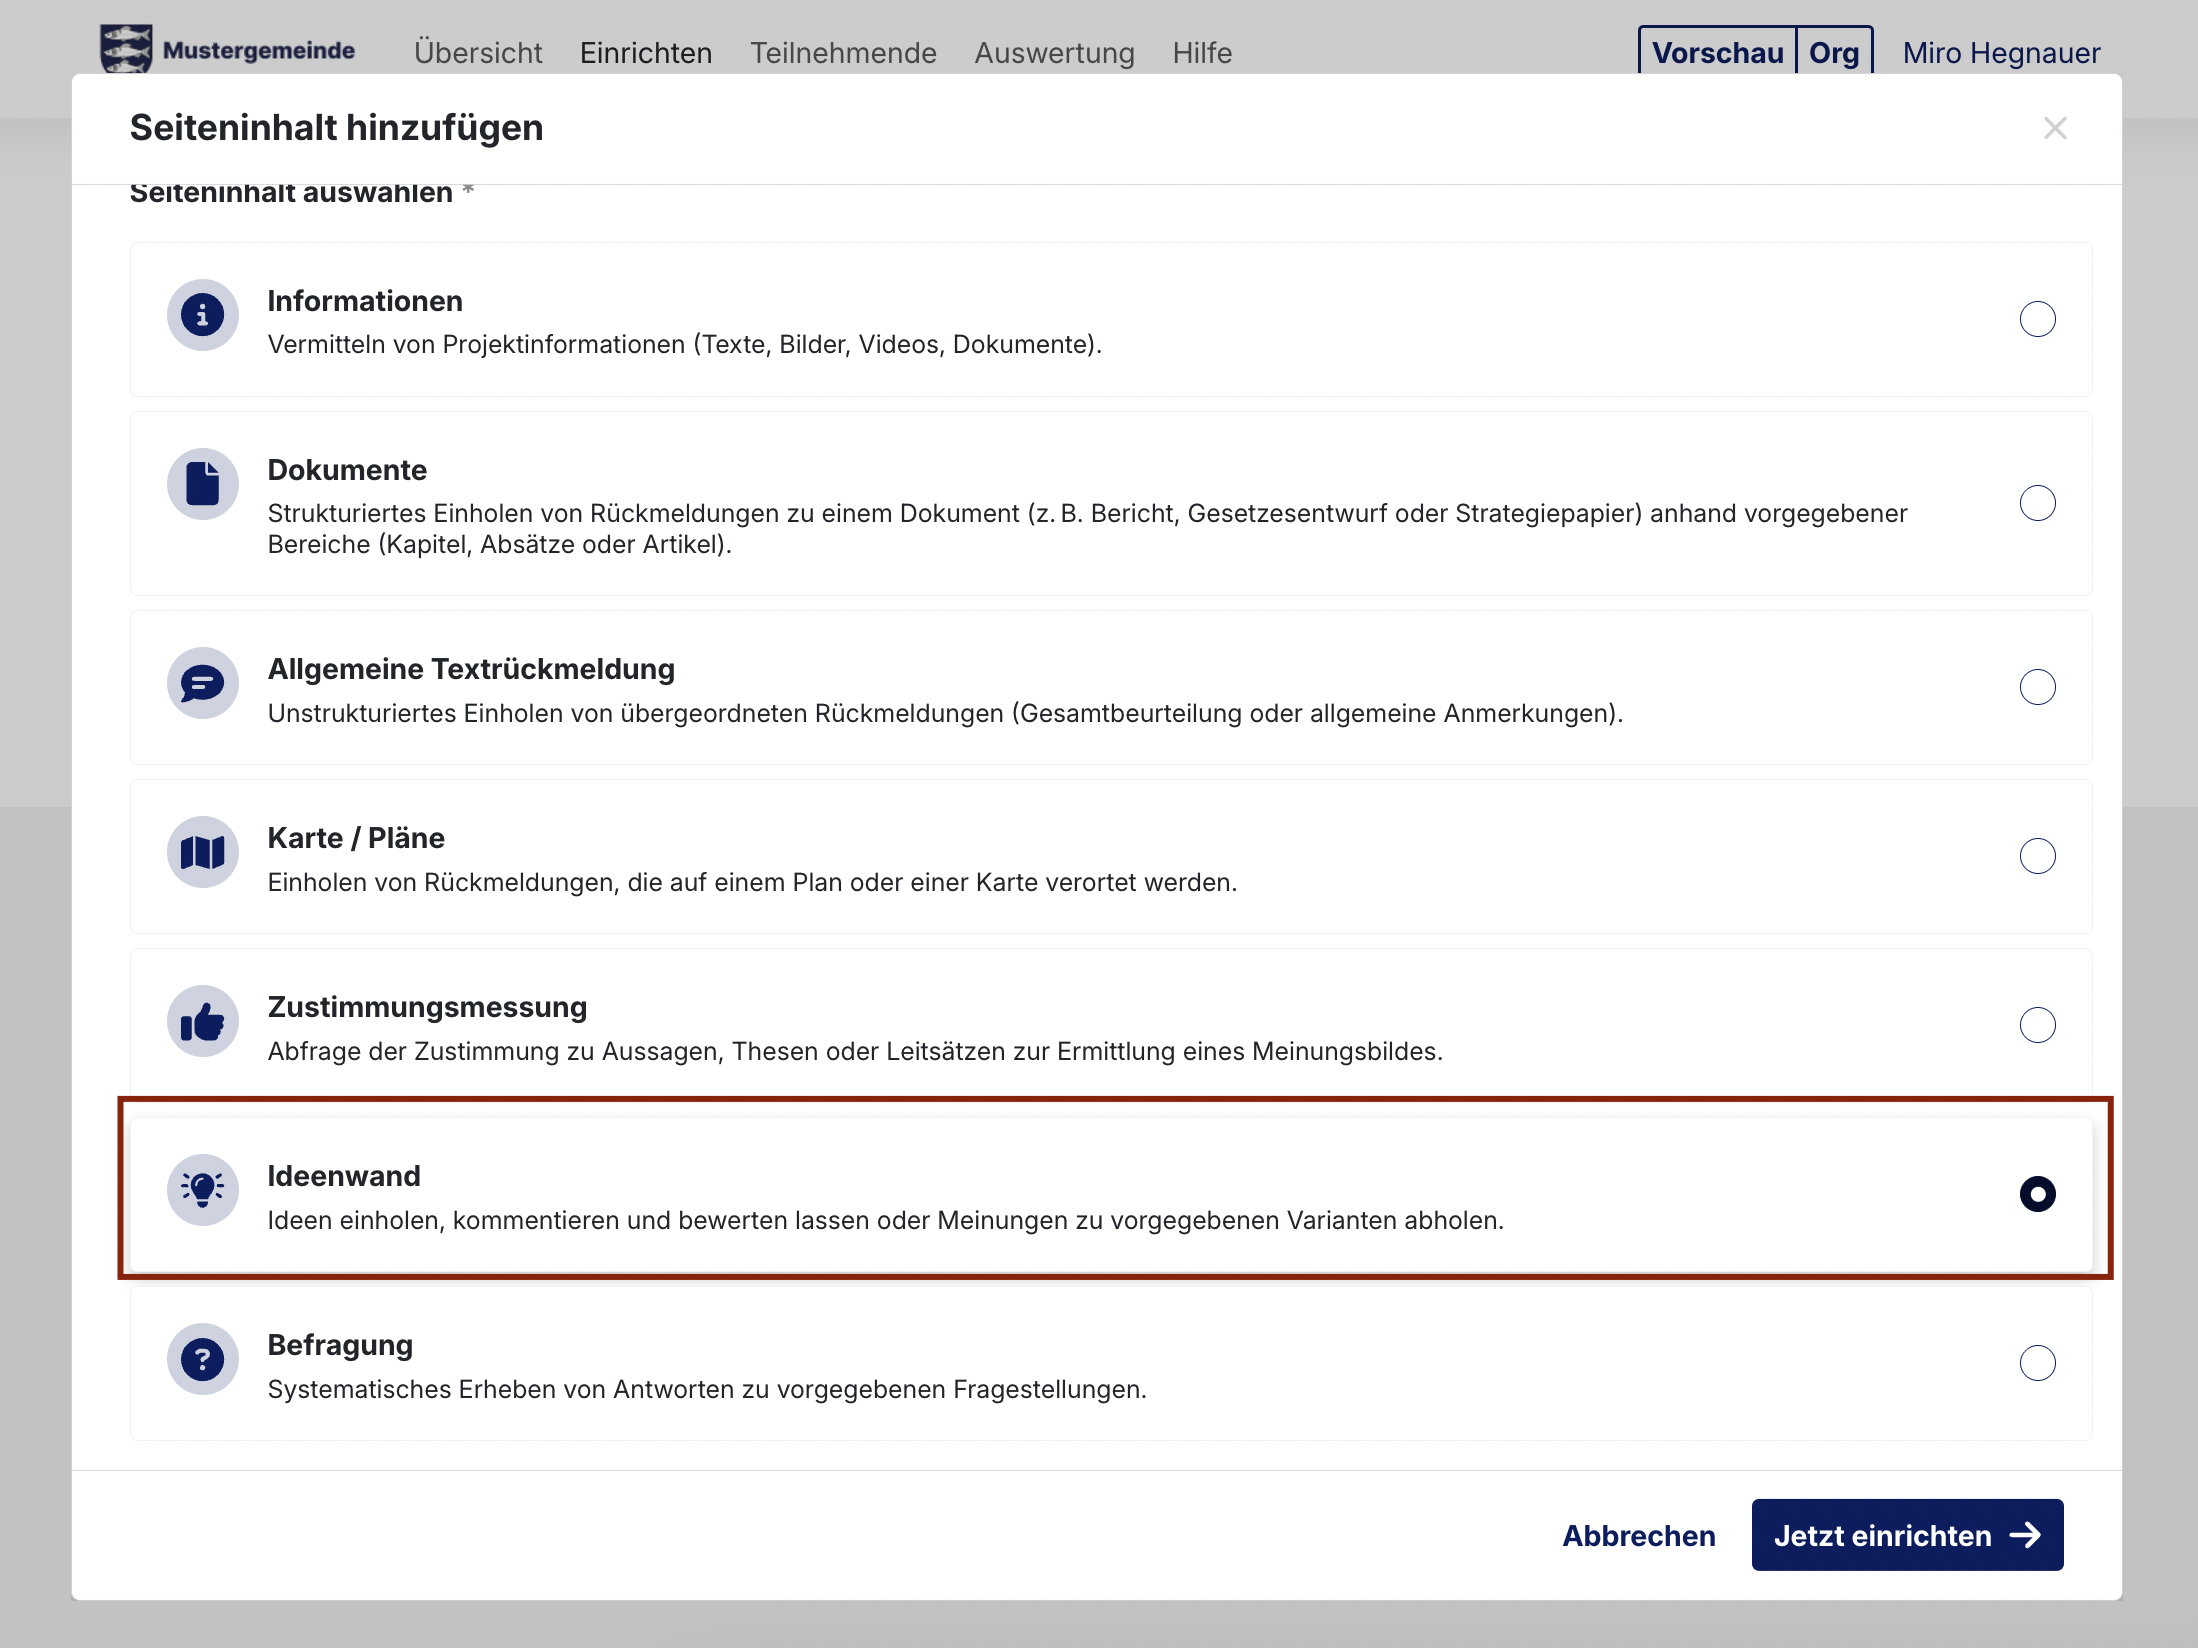Screen dimensions: 2198x1648
Task: Click the Zustimmungsmessung thumbs-up icon
Action: 202,1022
